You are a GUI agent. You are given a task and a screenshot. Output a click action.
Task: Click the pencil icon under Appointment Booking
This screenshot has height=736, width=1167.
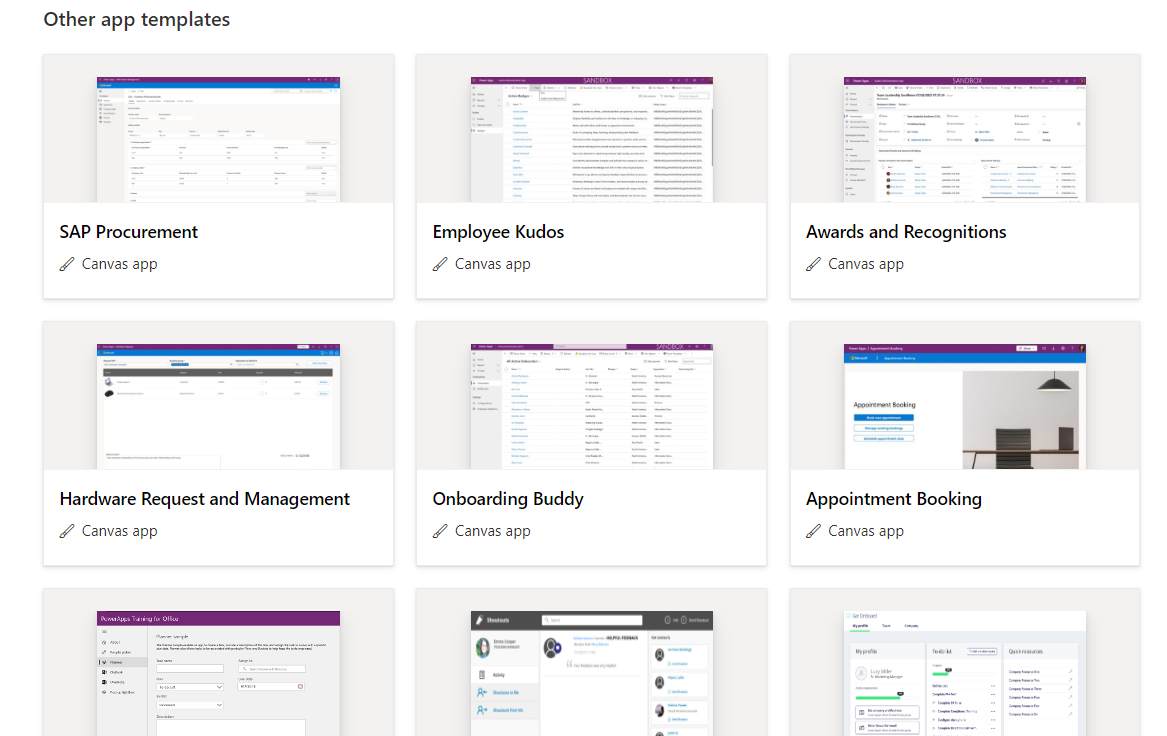pyautogui.click(x=813, y=531)
